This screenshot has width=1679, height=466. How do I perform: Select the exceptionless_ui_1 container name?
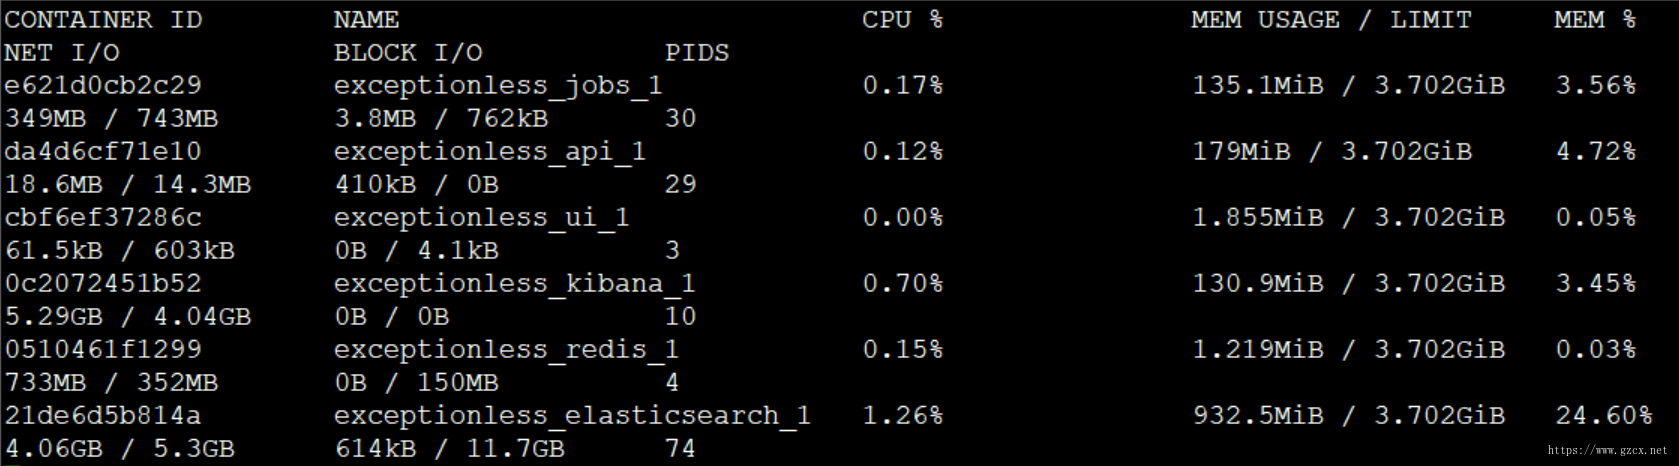482,219
